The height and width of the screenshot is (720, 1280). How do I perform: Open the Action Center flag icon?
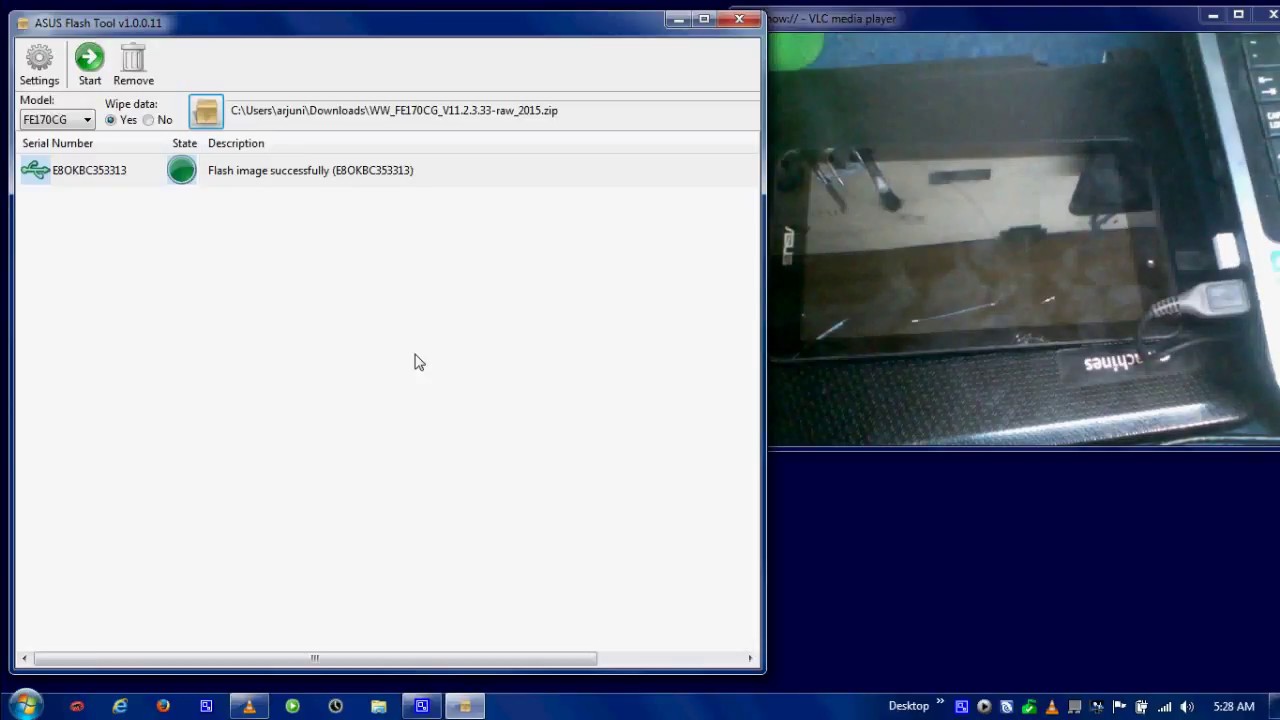tap(1119, 707)
